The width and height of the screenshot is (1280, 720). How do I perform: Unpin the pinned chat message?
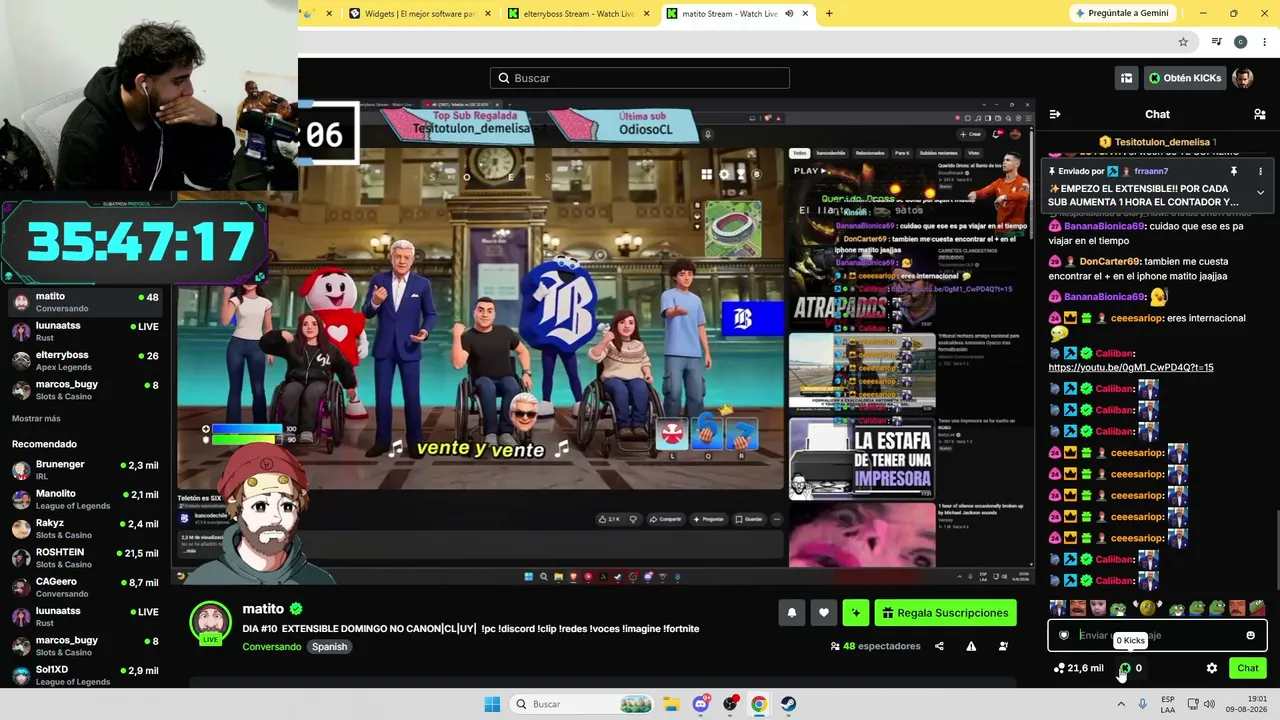[1234, 171]
